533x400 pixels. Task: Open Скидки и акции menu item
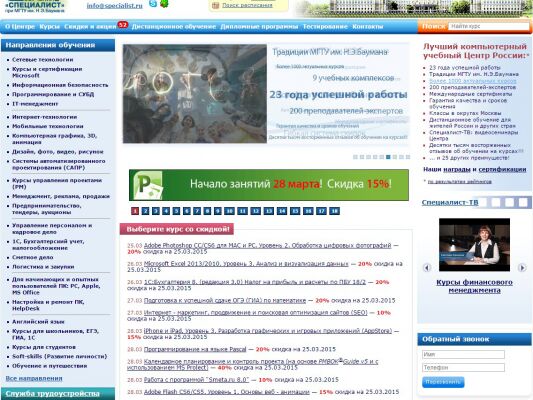click(x=90, y=27)
